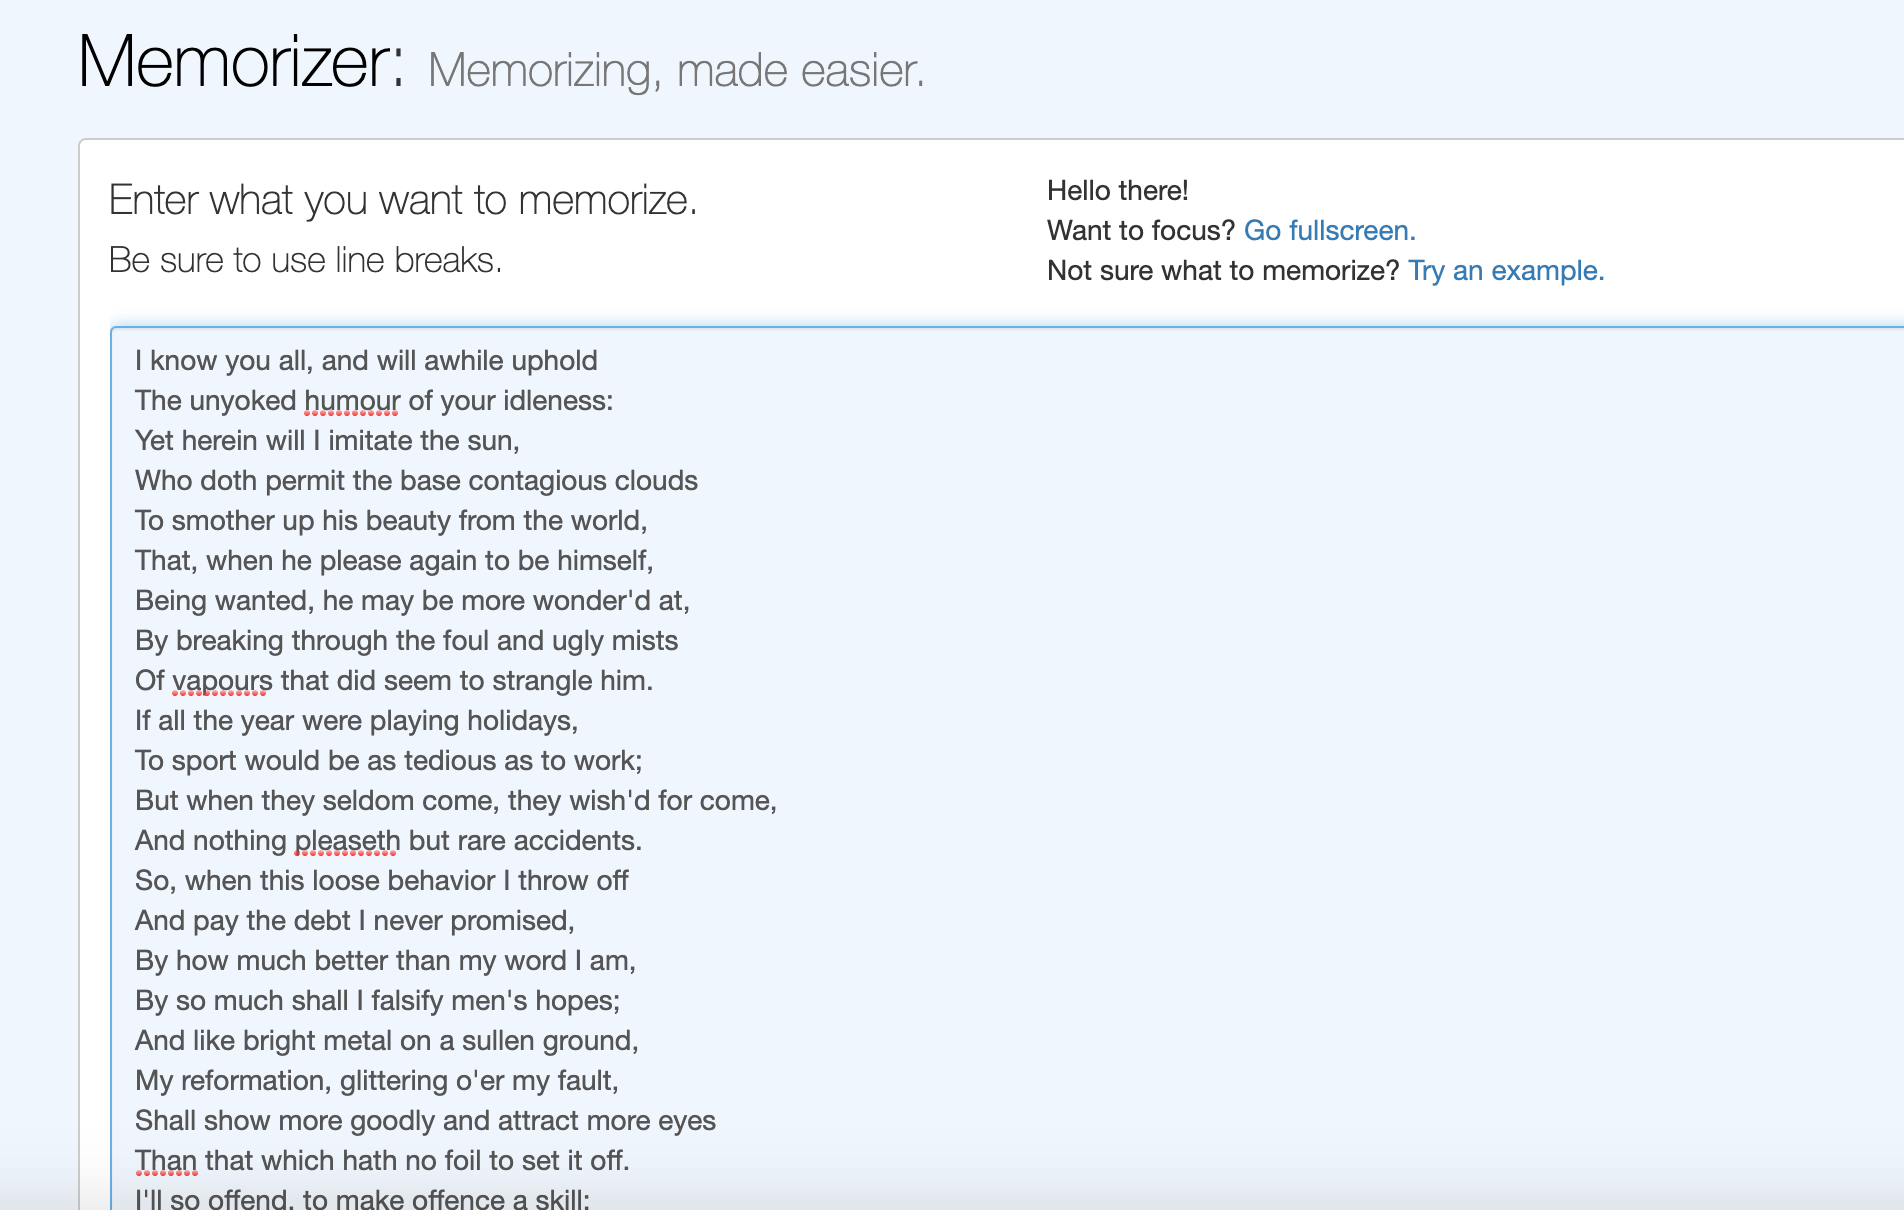Click the underlined word "Than"

coord(165,1160)
